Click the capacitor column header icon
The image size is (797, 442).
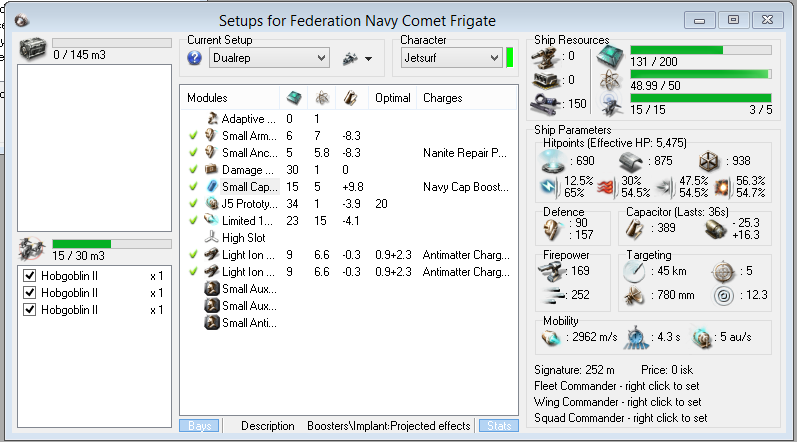tap(350, 98)
